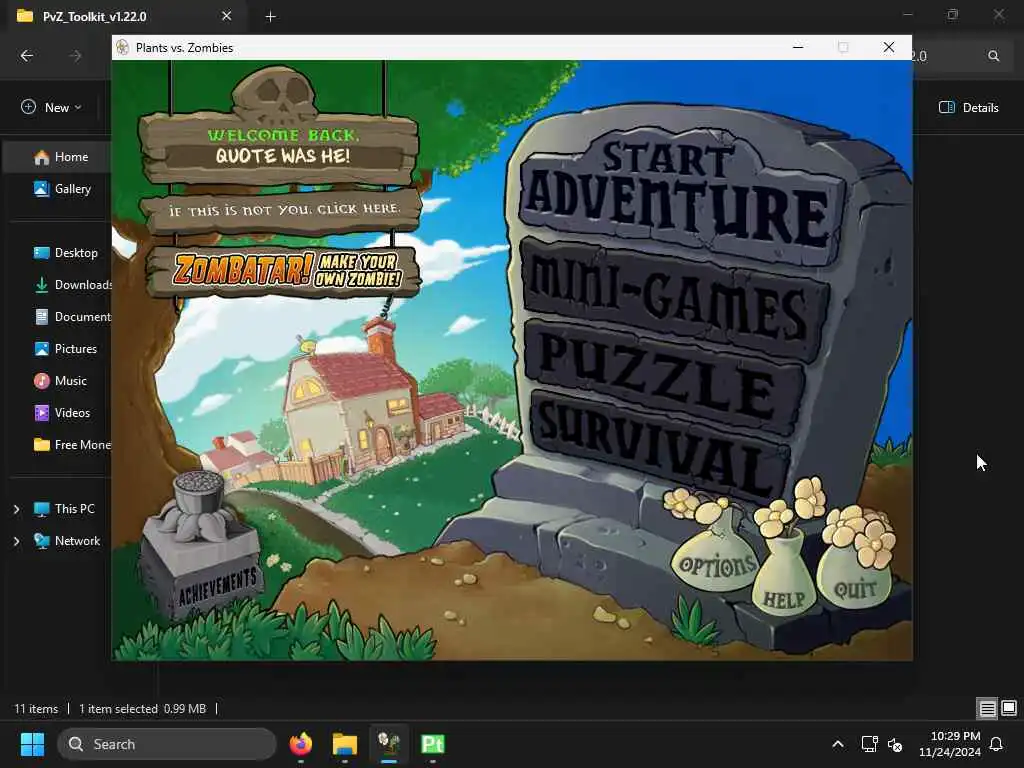This screenshot has height=768, width=1024.
Task: Select Puzzle mode on the tombstone
Action: click(x=665, y=377)
